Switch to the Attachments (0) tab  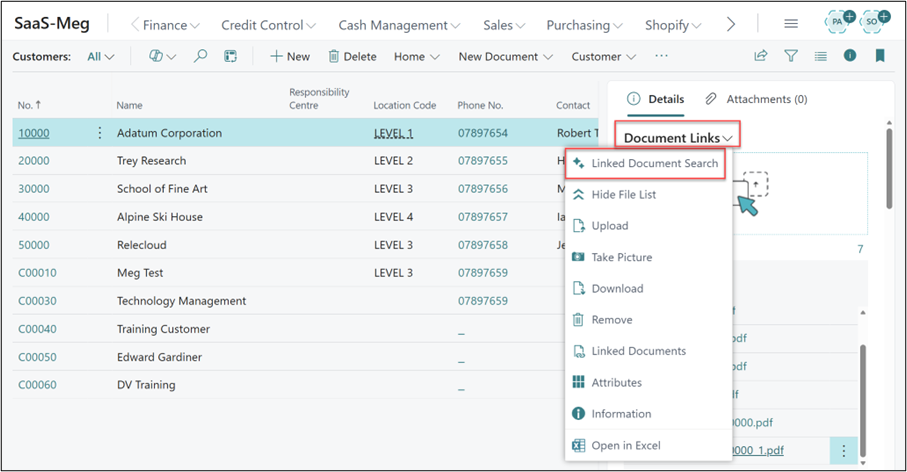755,99
